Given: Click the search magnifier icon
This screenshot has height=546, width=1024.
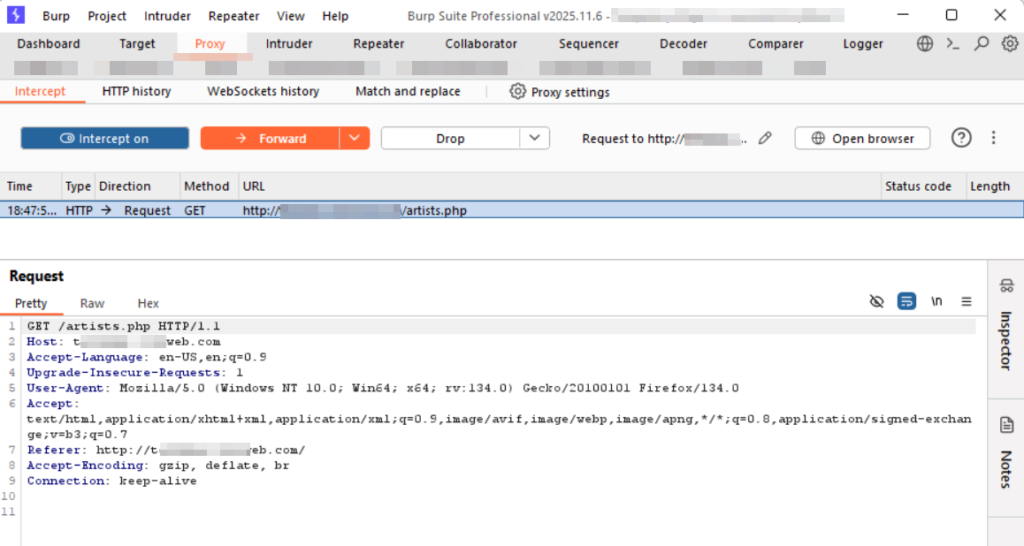Looking at the screenshot, I should click(982, 44).
